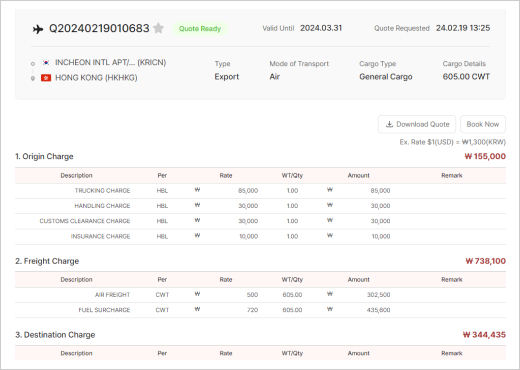Click the TRUCKING CHARGE row description

click(x=102, y=191)
